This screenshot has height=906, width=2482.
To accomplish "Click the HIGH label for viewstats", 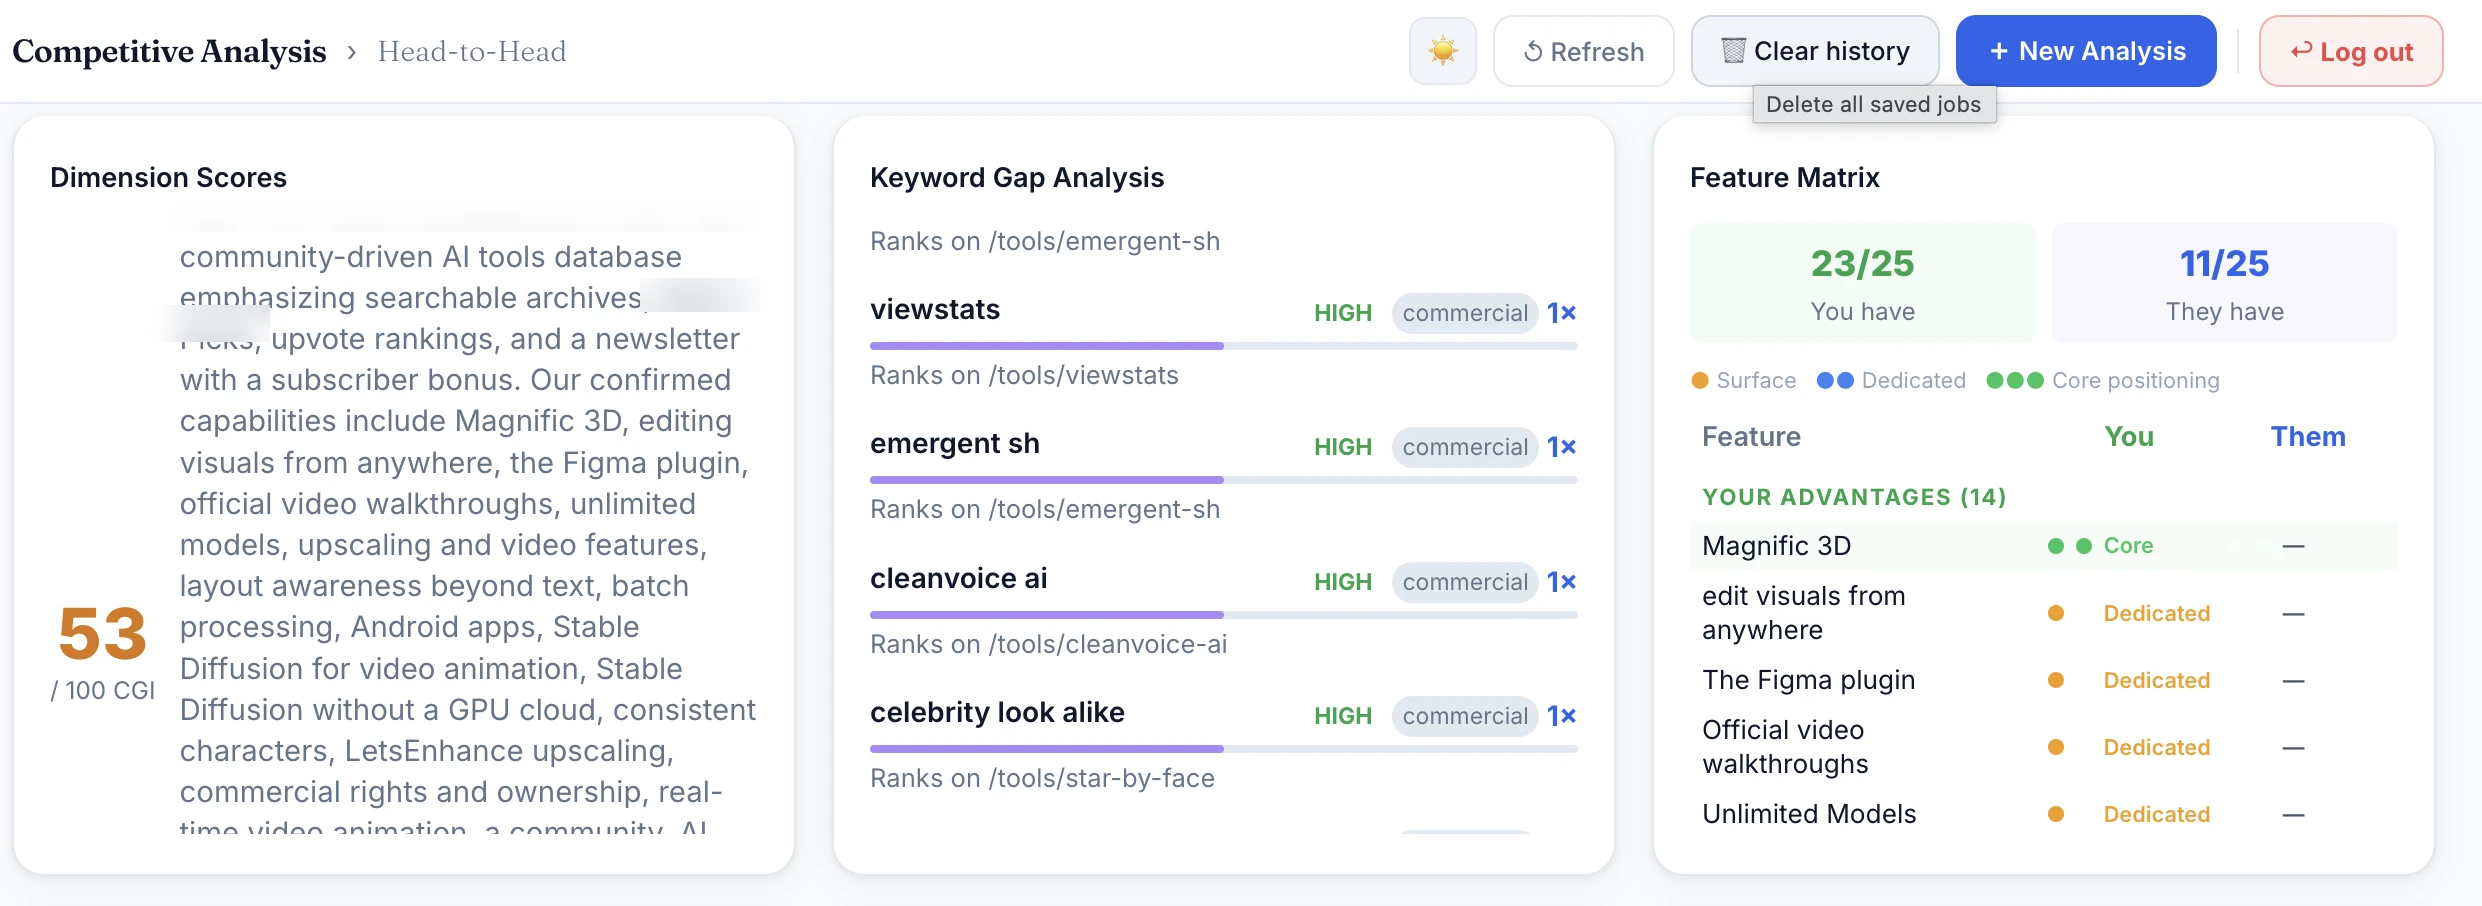I will [1343, 313].
